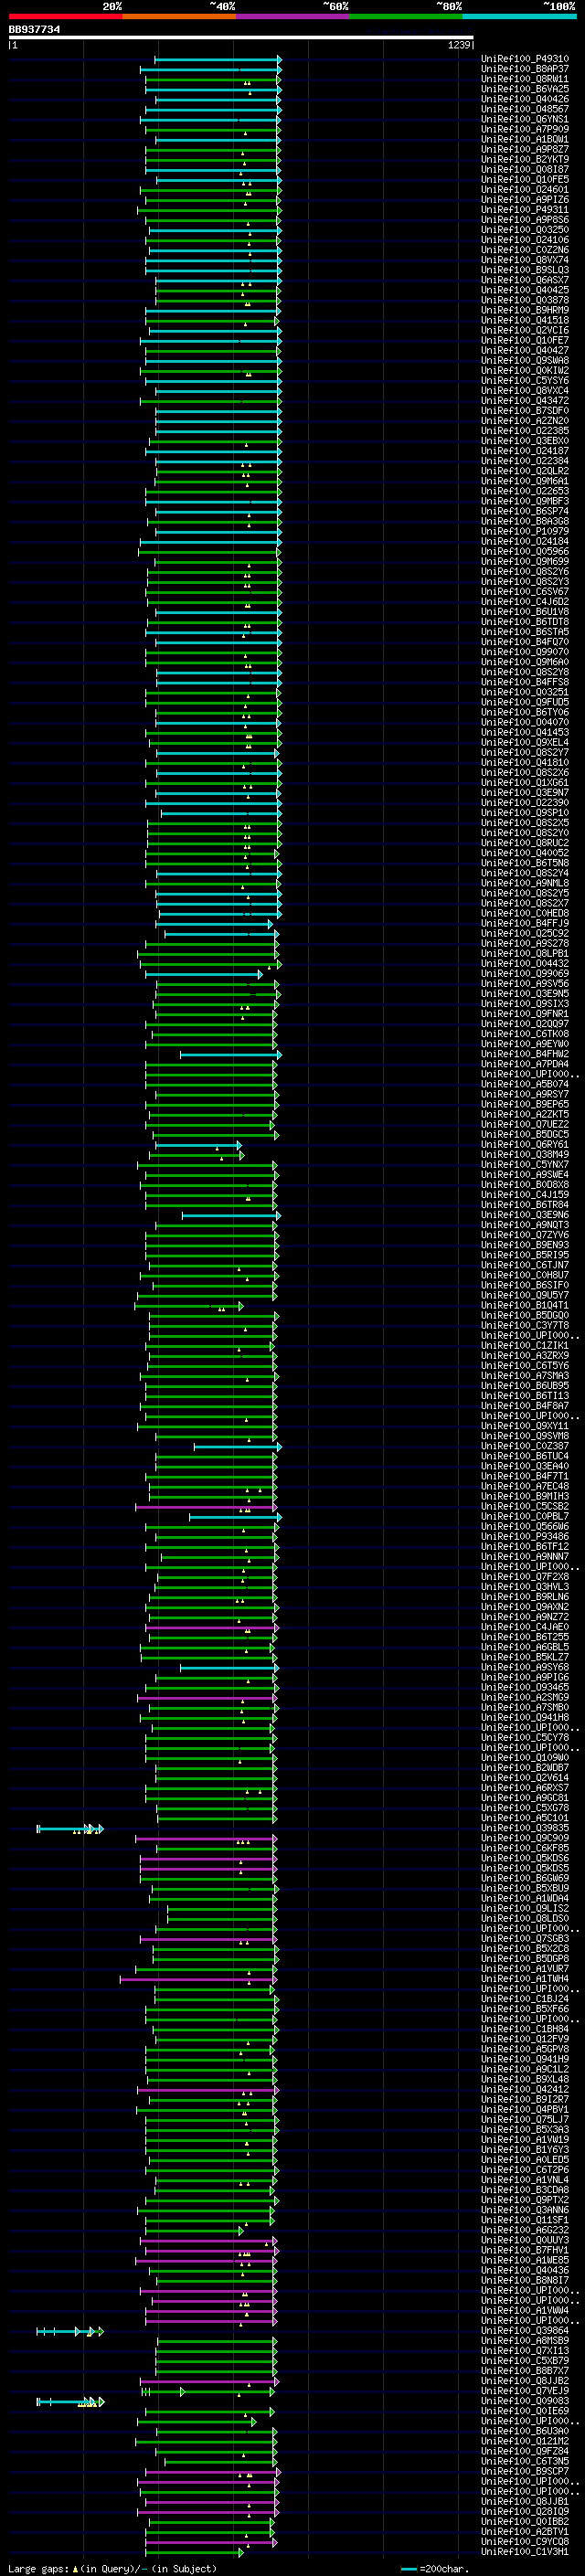Select hit UniRef100_Q03250
The width and height of the screenshot is (585, 2576).
point(525,230)
